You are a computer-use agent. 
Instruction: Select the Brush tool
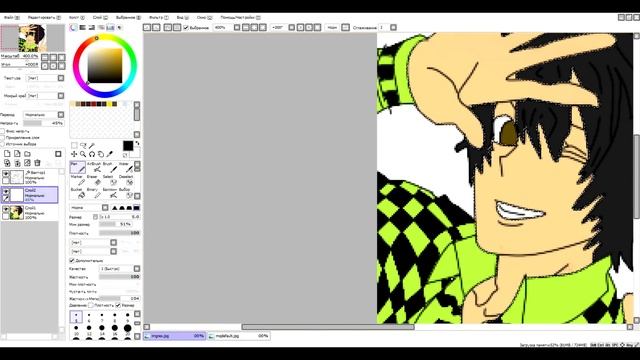[109, 167]
